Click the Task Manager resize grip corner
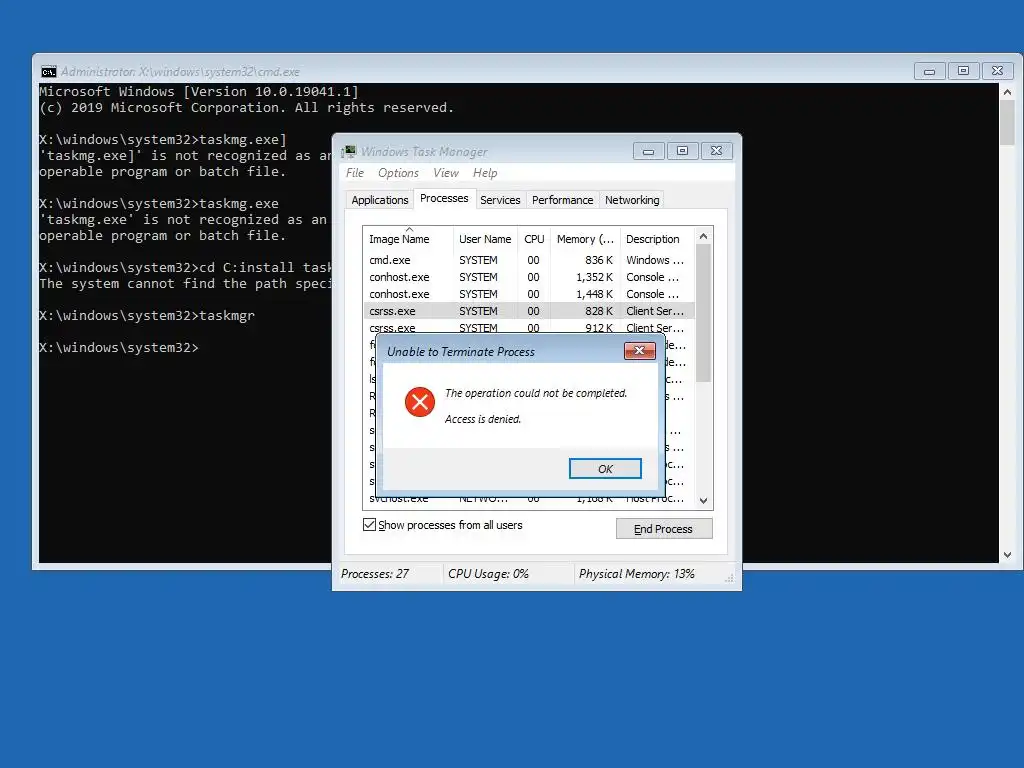This screenshot has height=768, width=1024. pyautogui.click(x=729, y=578)
